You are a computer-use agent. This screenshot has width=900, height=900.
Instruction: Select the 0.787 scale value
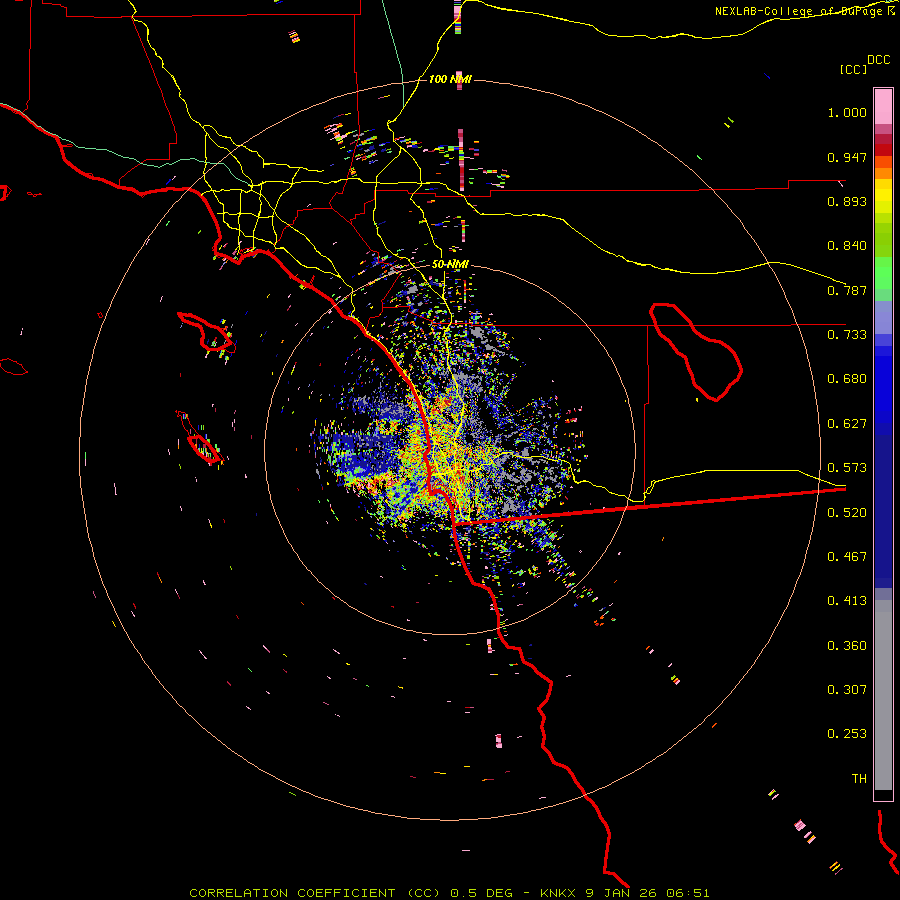pyautogui.click(x=847, y=290)
